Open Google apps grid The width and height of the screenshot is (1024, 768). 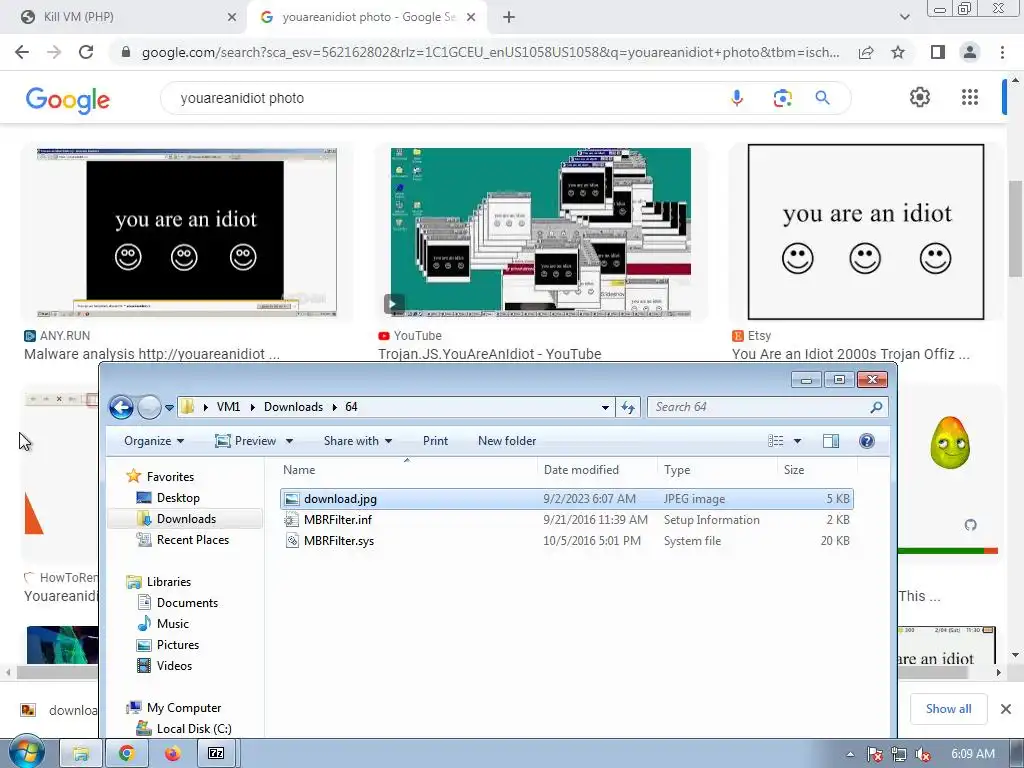970,97
